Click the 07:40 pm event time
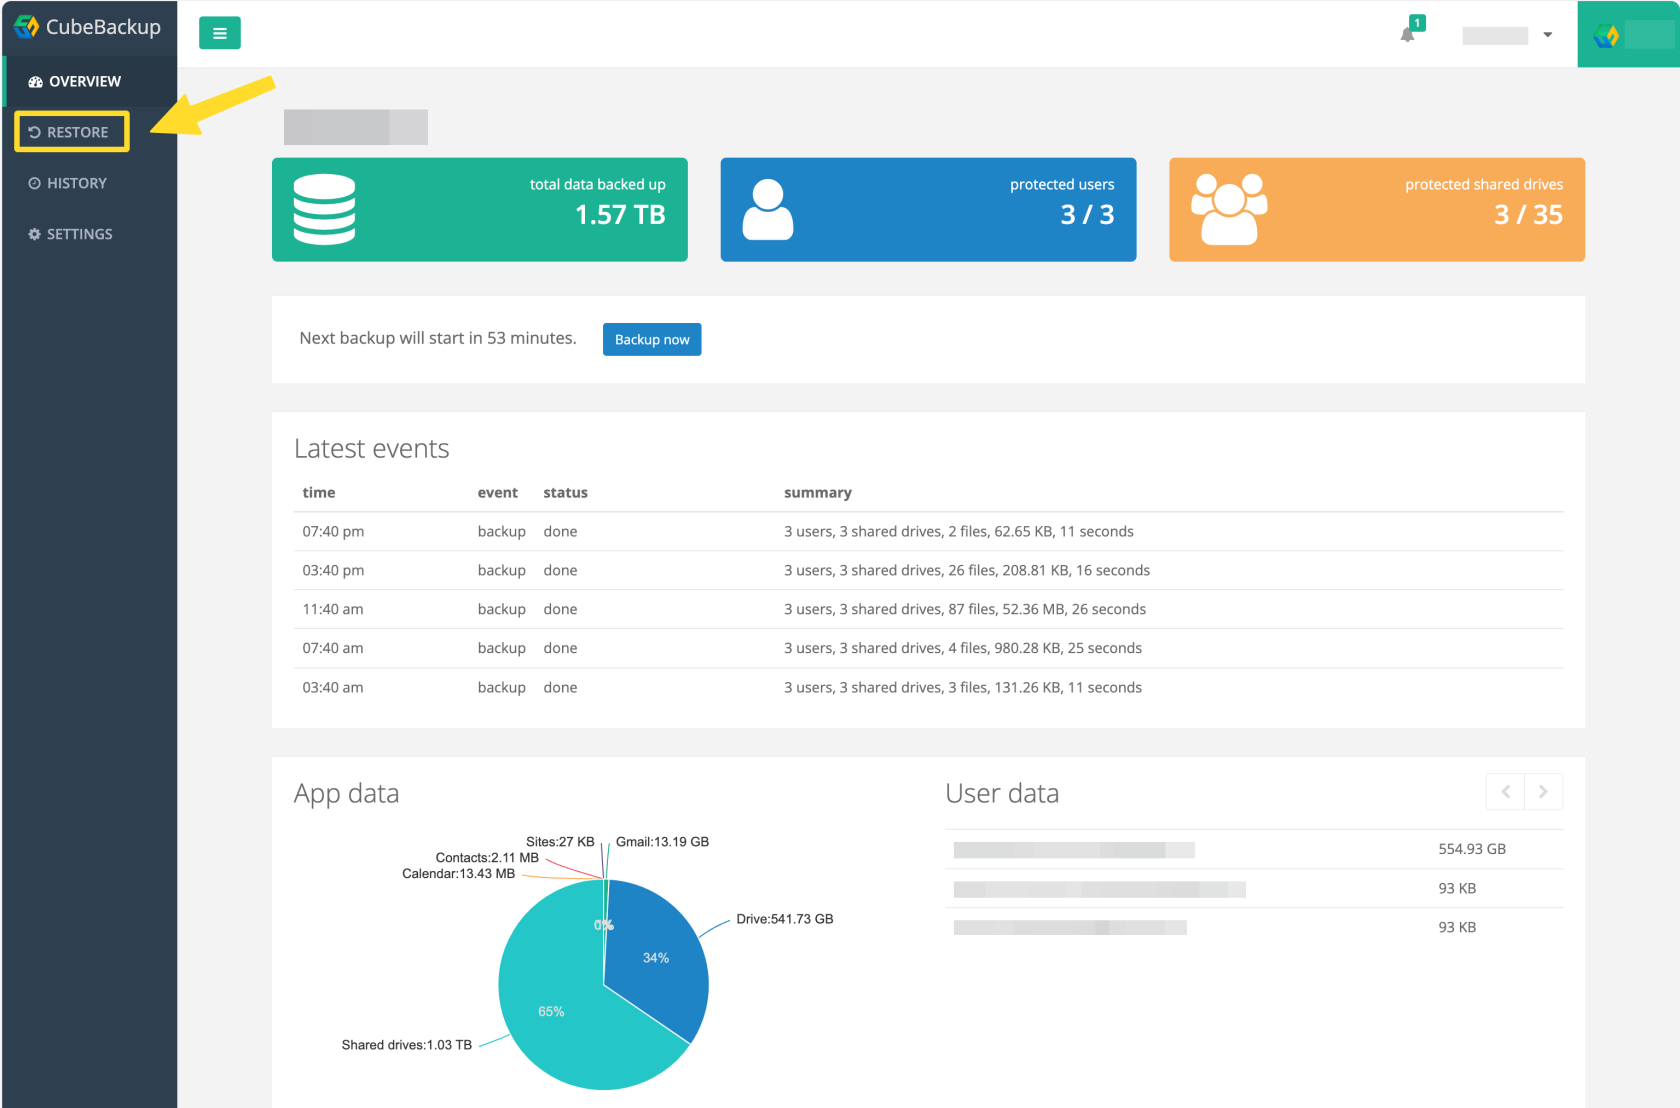The image size is (1680, 1108). click(333, 532)
